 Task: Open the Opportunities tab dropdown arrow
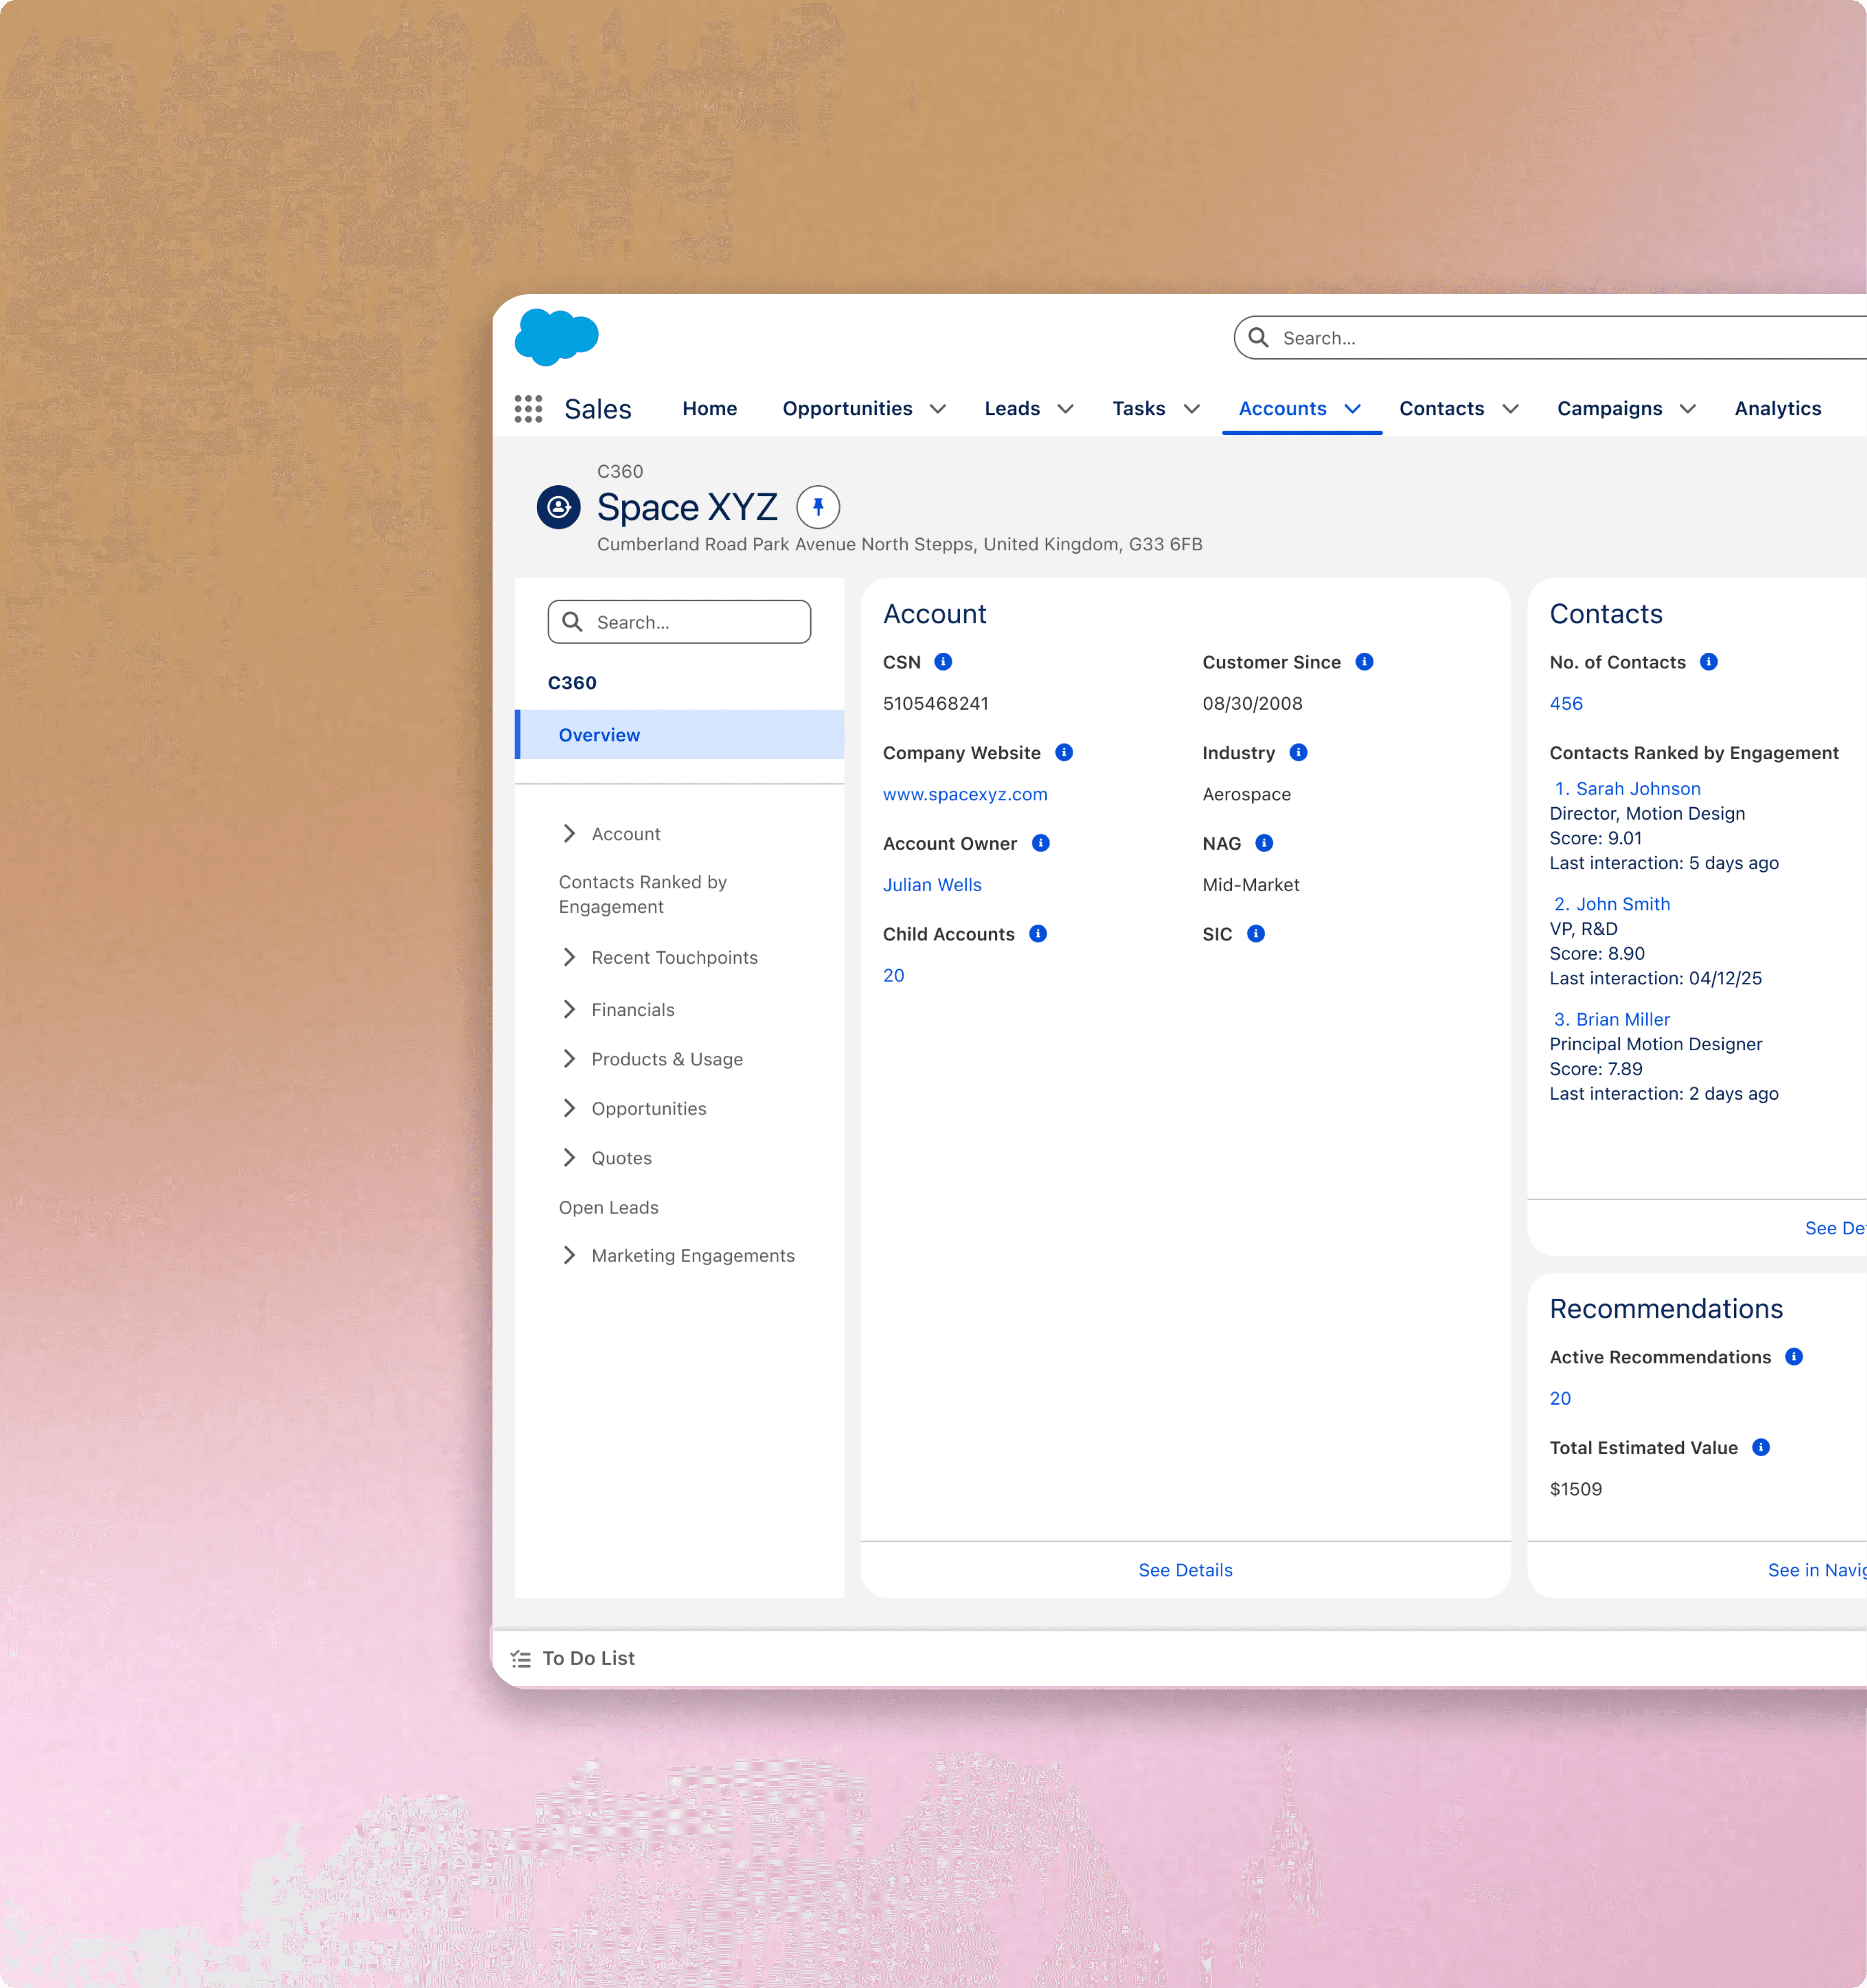(x=938, y=409)
